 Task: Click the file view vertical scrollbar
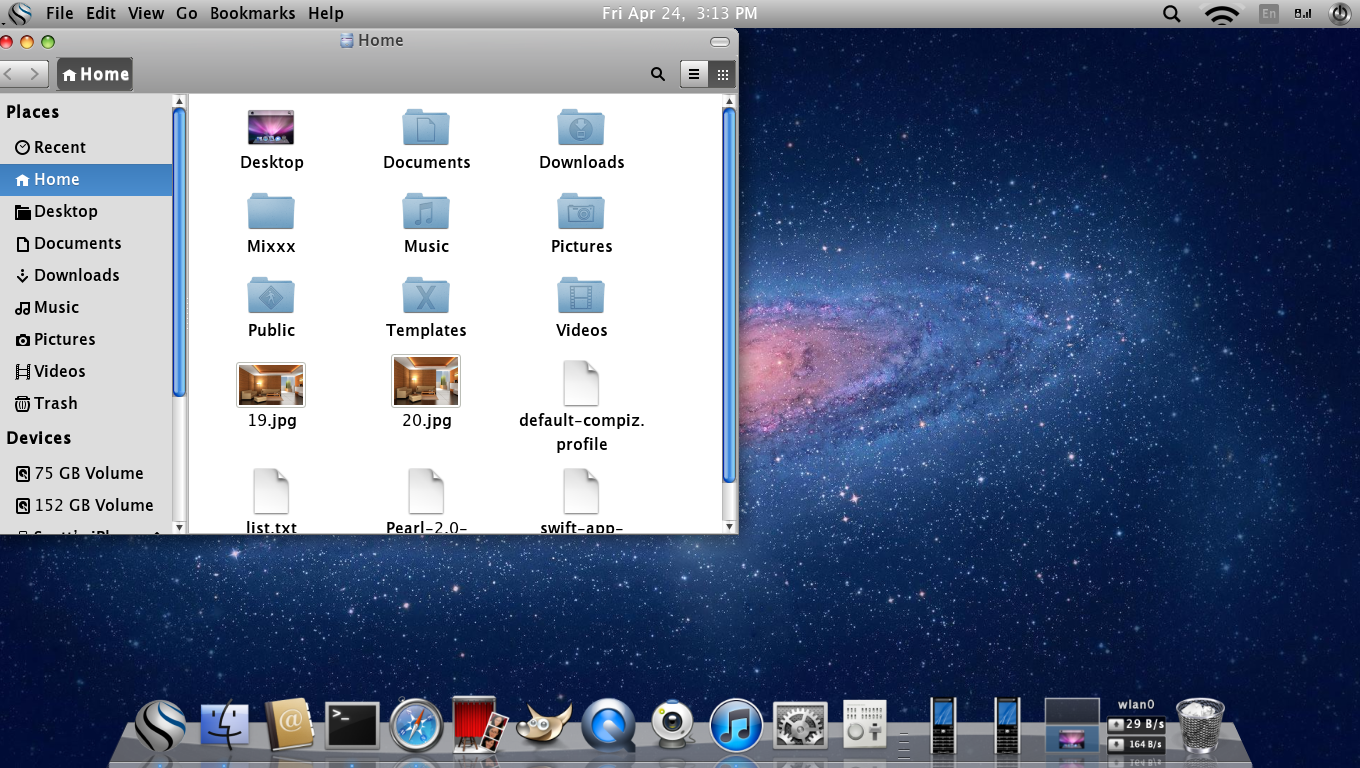(x=730, y=295)
